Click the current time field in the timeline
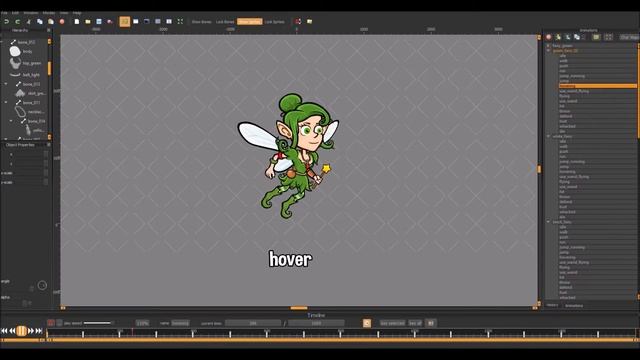This screenshot has height=360, width=640. click(x=253, y=323)
